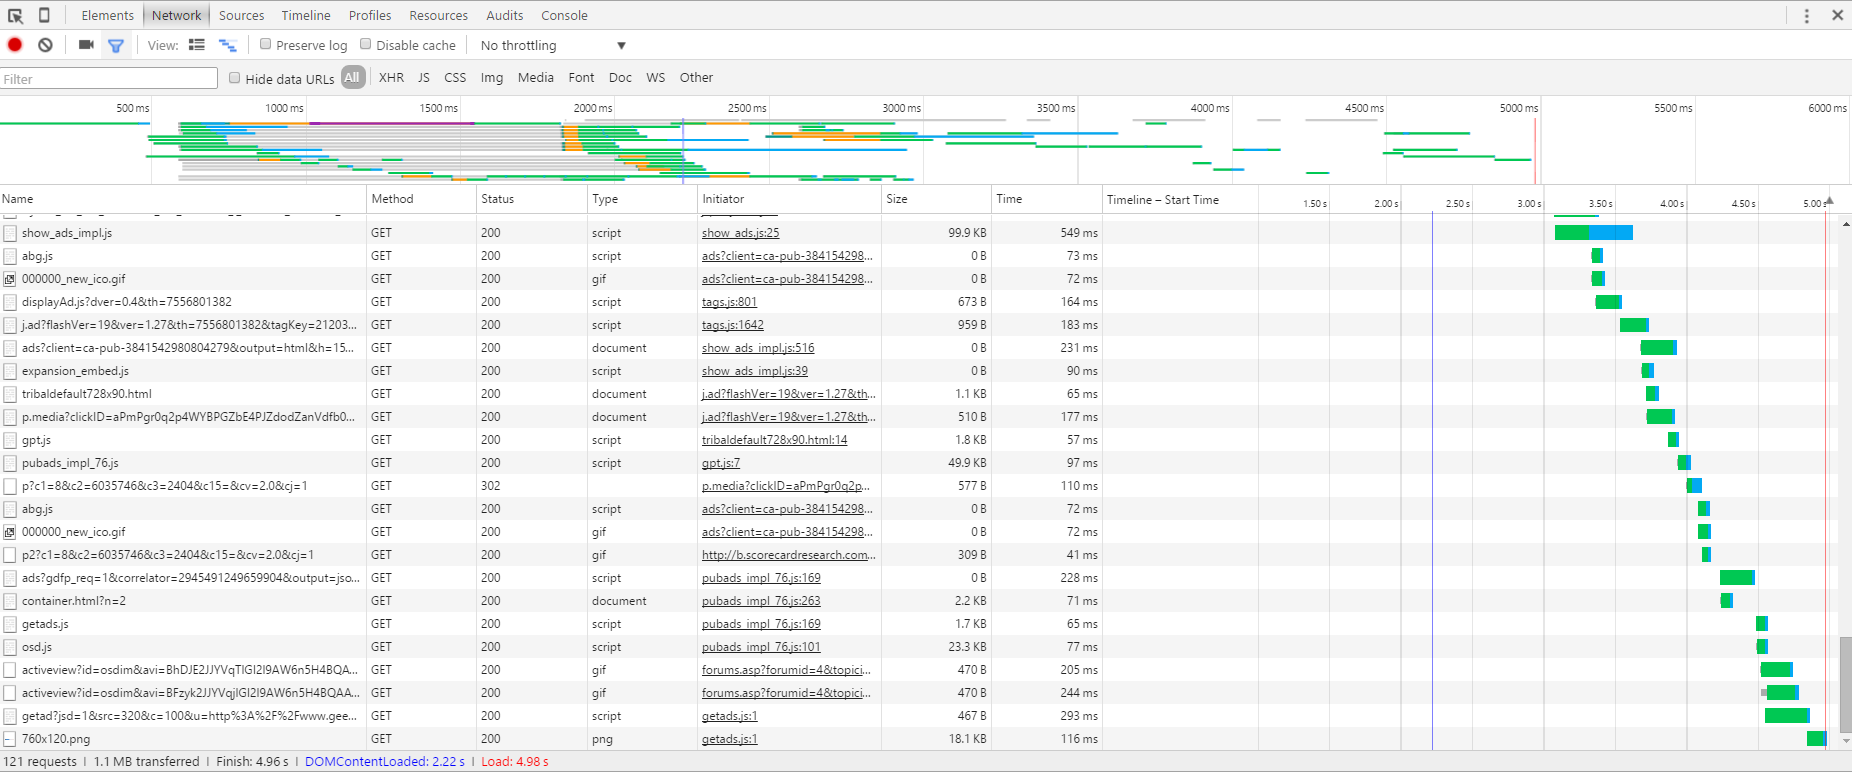Check the Disable cache option

coord(366,44)
